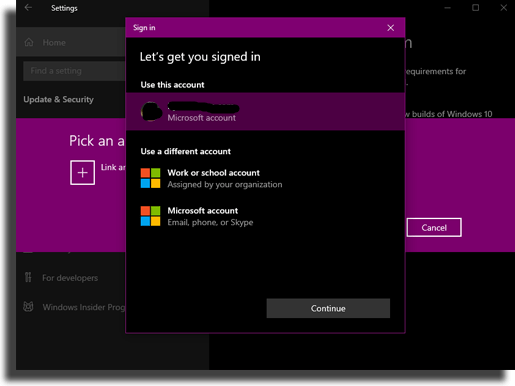Maximize the Settings window
The image size is (515, 386).
coord(476,8)
